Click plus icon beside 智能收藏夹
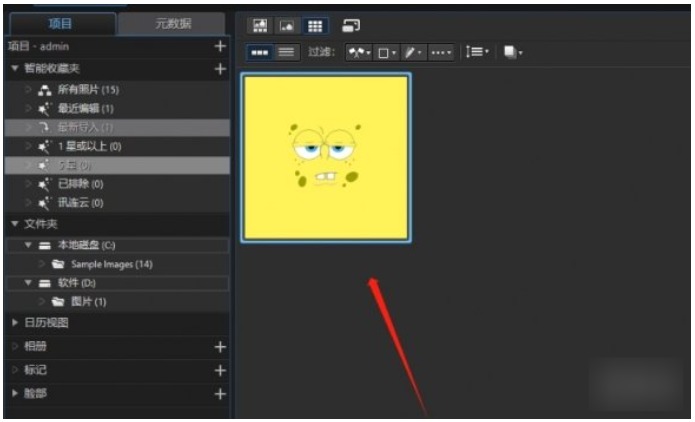The width and height of the screenshot is (695, 422). pyautogui.click(x=220, y=69)
